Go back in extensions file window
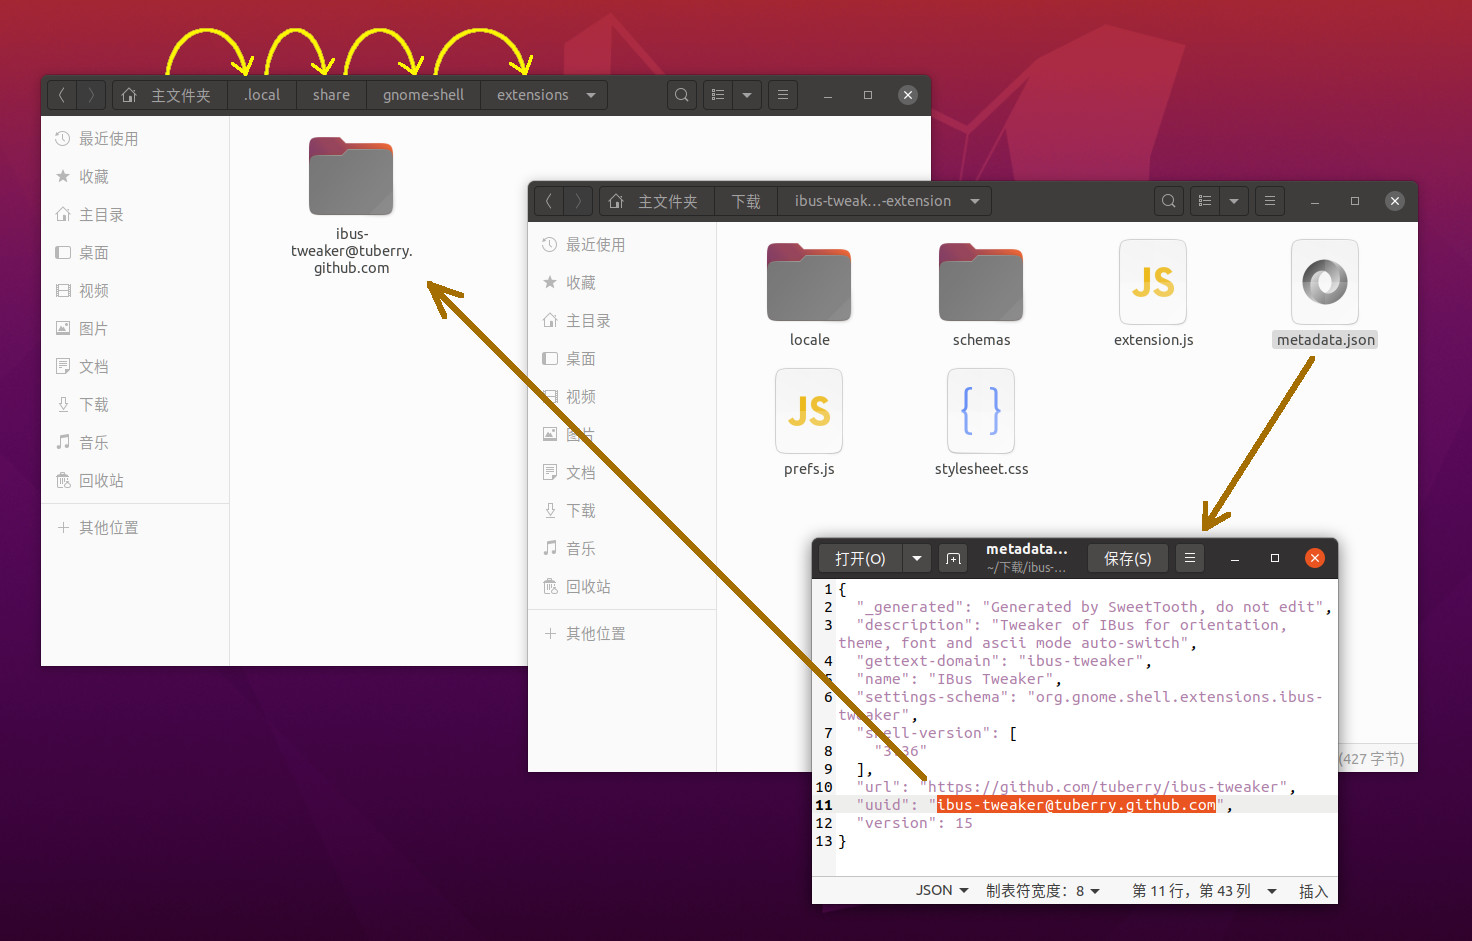Screen dimensions: 1472x941 point(62,95)
